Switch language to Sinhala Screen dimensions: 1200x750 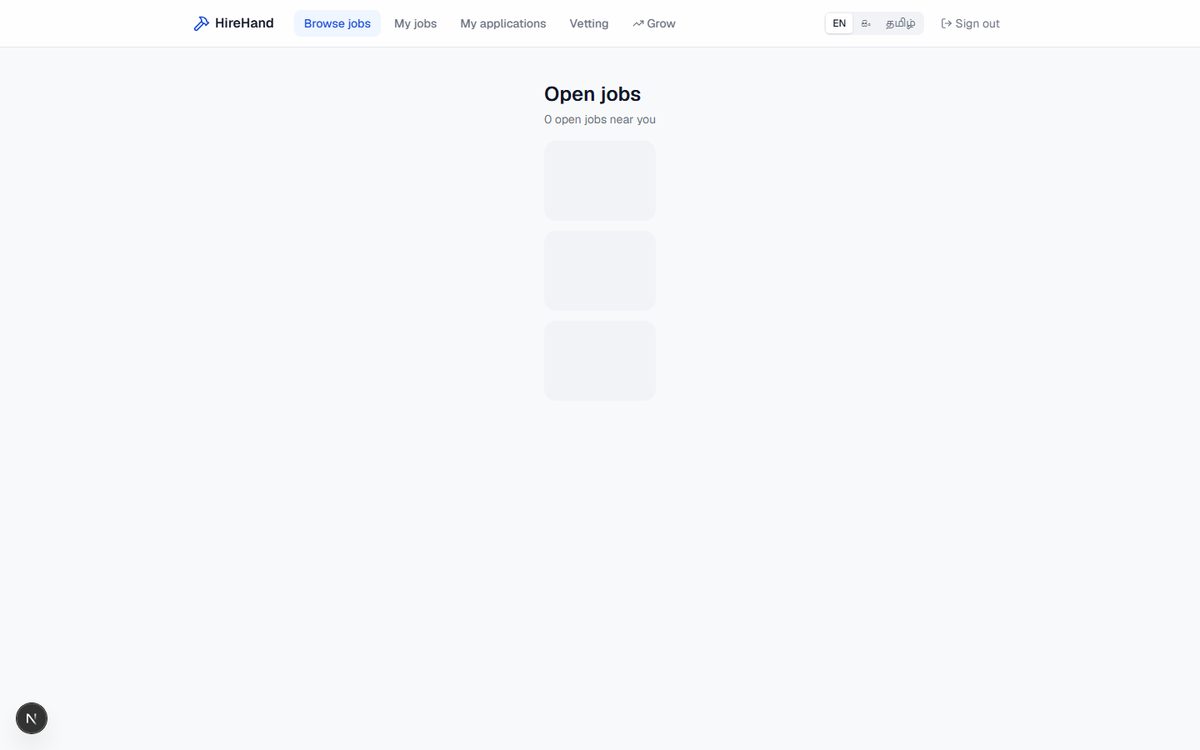(866, 23)
